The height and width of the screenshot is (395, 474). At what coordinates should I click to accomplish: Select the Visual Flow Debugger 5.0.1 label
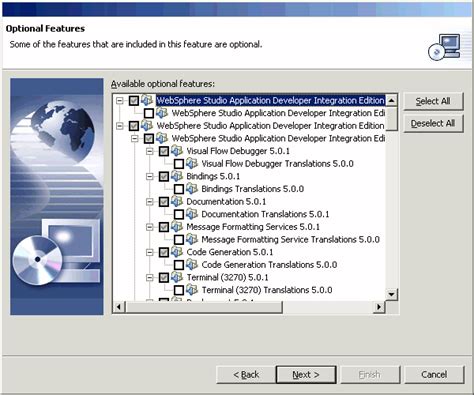238,151
